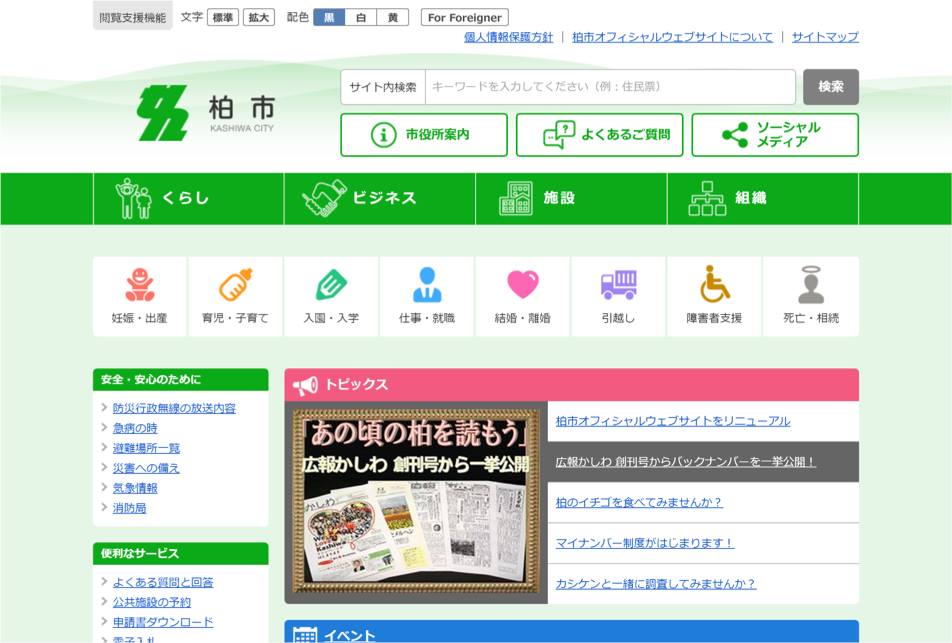
Task: Open topic 柏のイチゴを食べてみませんか？
Action: 639,503
